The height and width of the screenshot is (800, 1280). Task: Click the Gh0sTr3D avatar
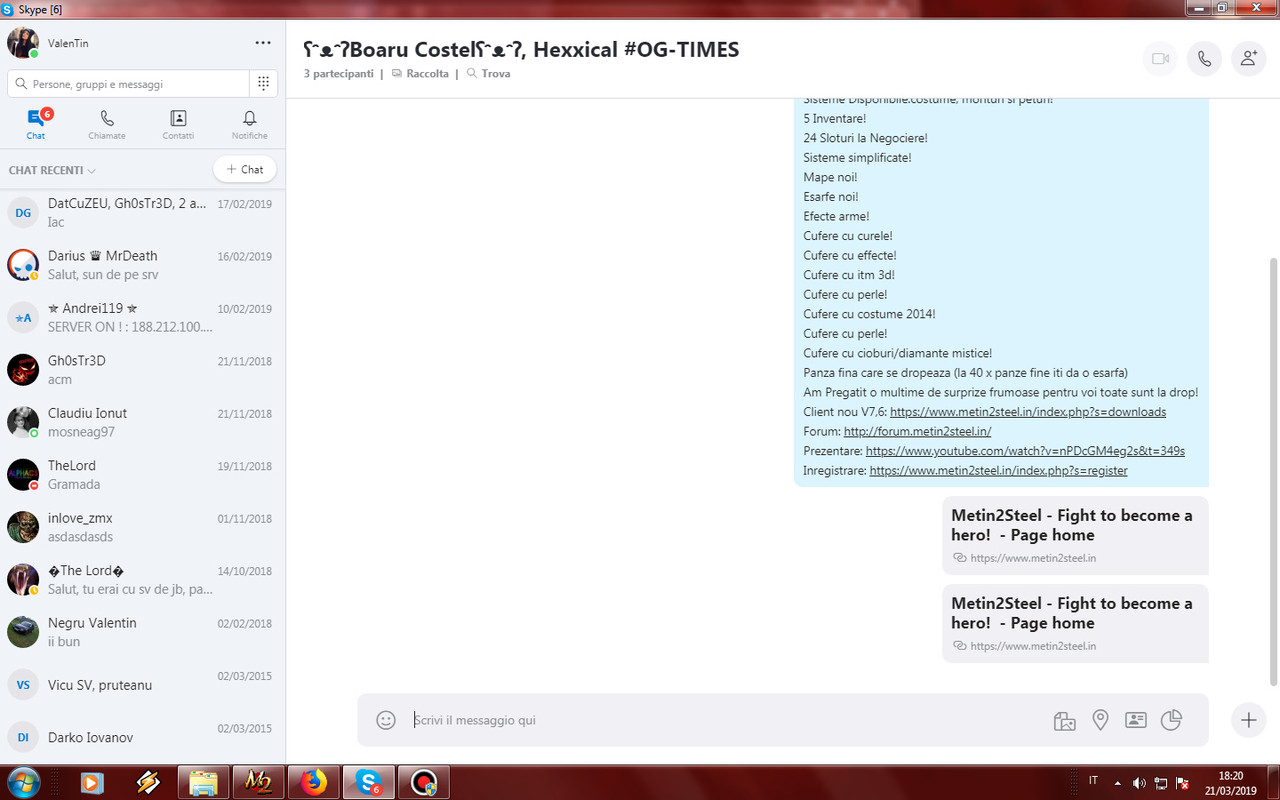pyautogui.click(x=23, y=370)
